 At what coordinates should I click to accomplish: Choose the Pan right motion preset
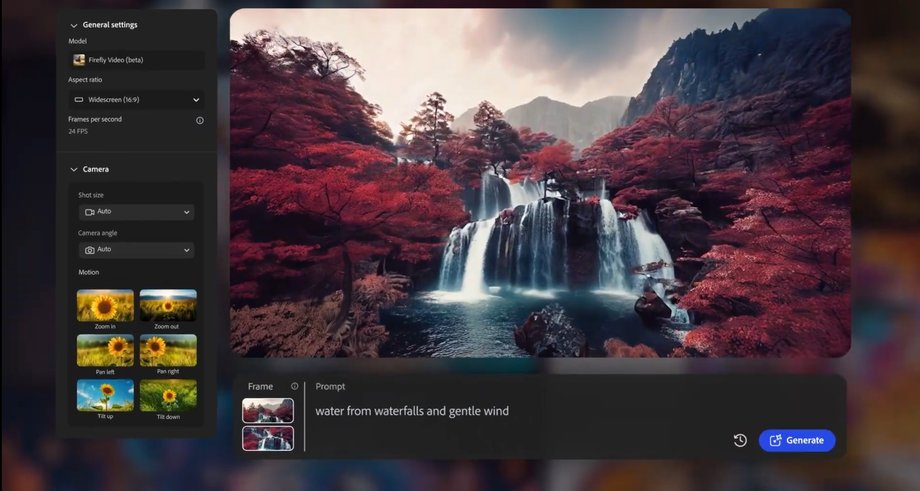168,351
